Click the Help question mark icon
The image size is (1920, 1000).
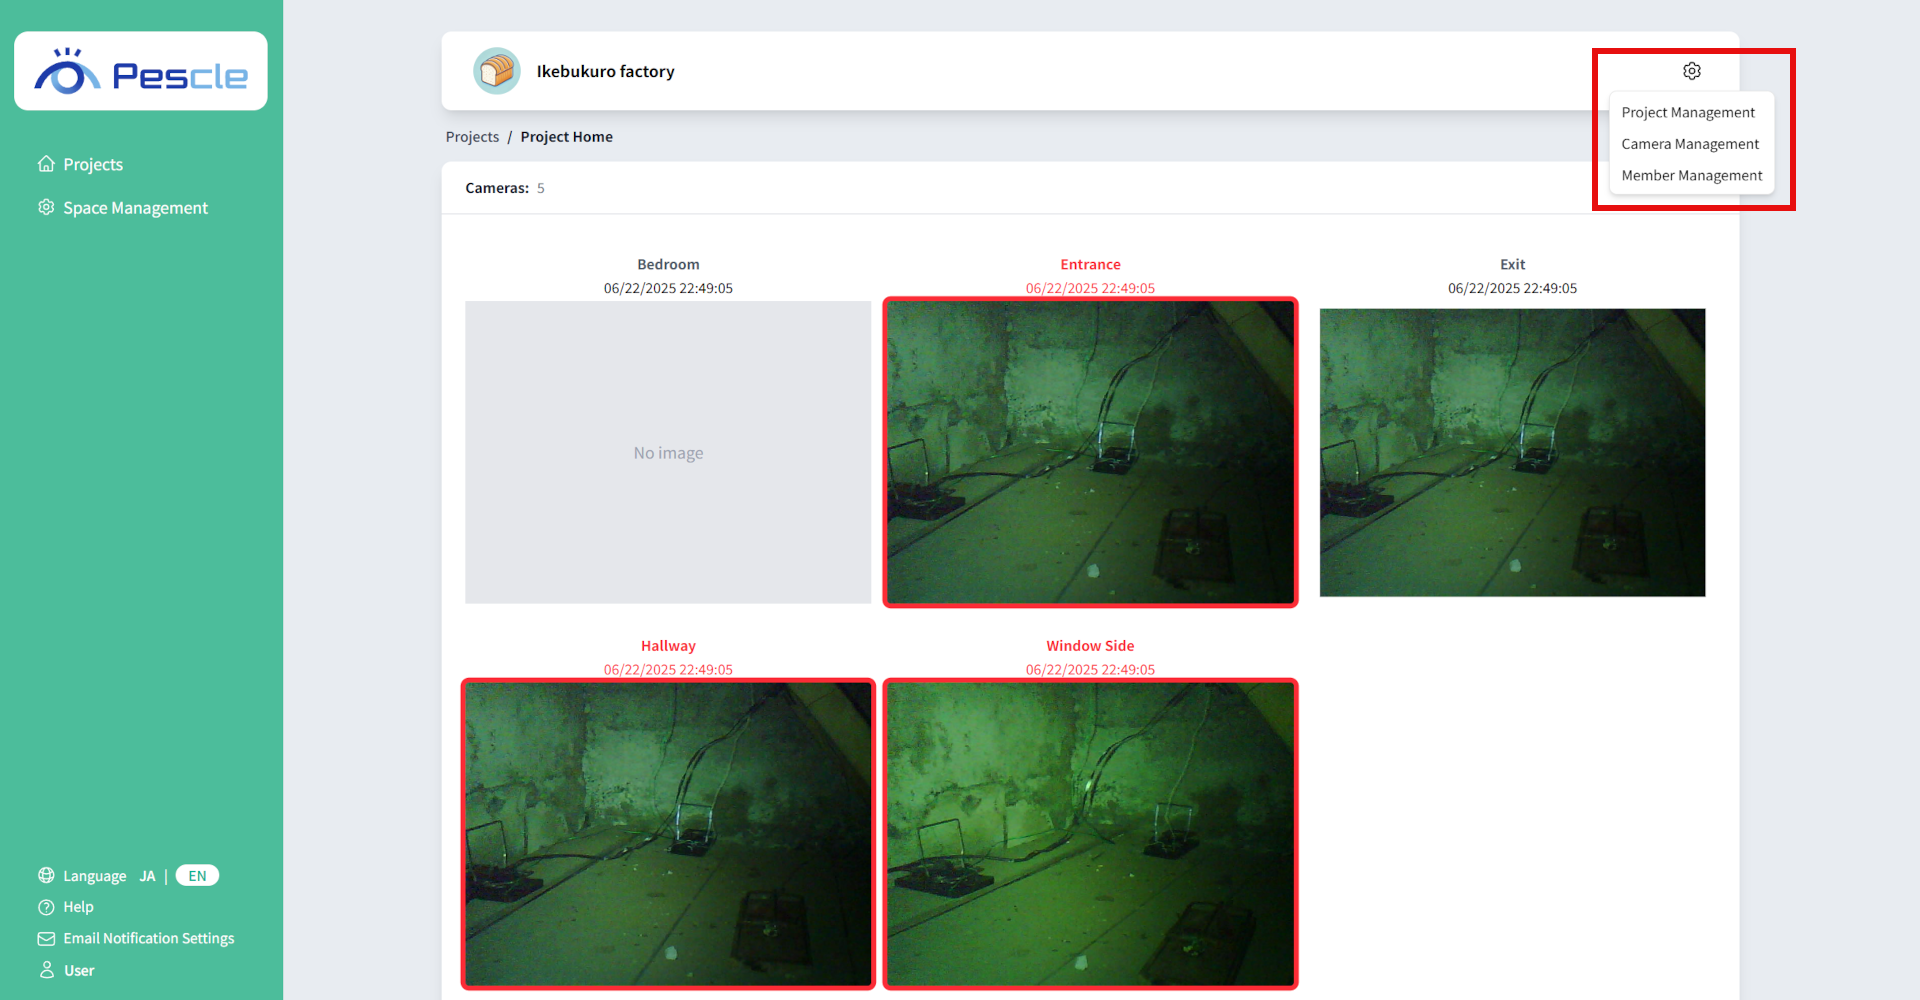(46, 907)
